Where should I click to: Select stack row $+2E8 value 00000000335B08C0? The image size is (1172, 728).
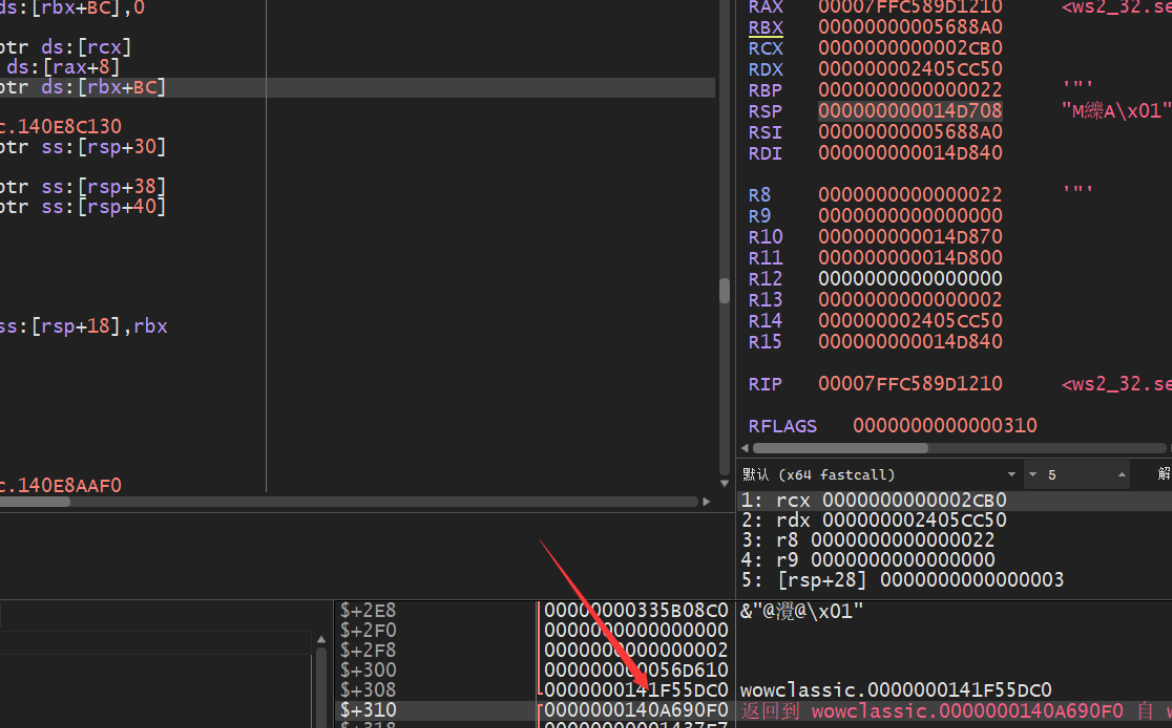click(635, 611)
